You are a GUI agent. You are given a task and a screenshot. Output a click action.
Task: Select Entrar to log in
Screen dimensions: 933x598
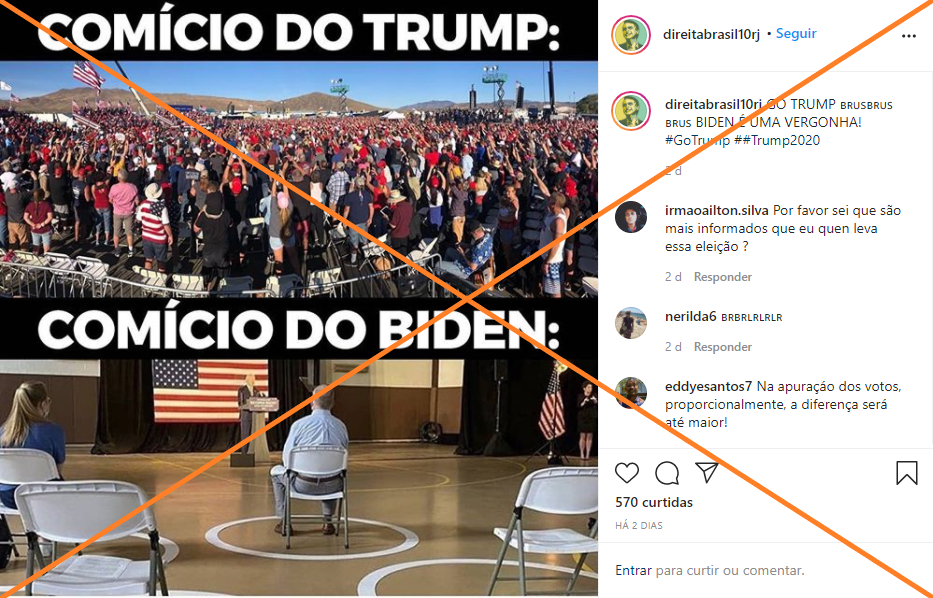coord(633,570)
